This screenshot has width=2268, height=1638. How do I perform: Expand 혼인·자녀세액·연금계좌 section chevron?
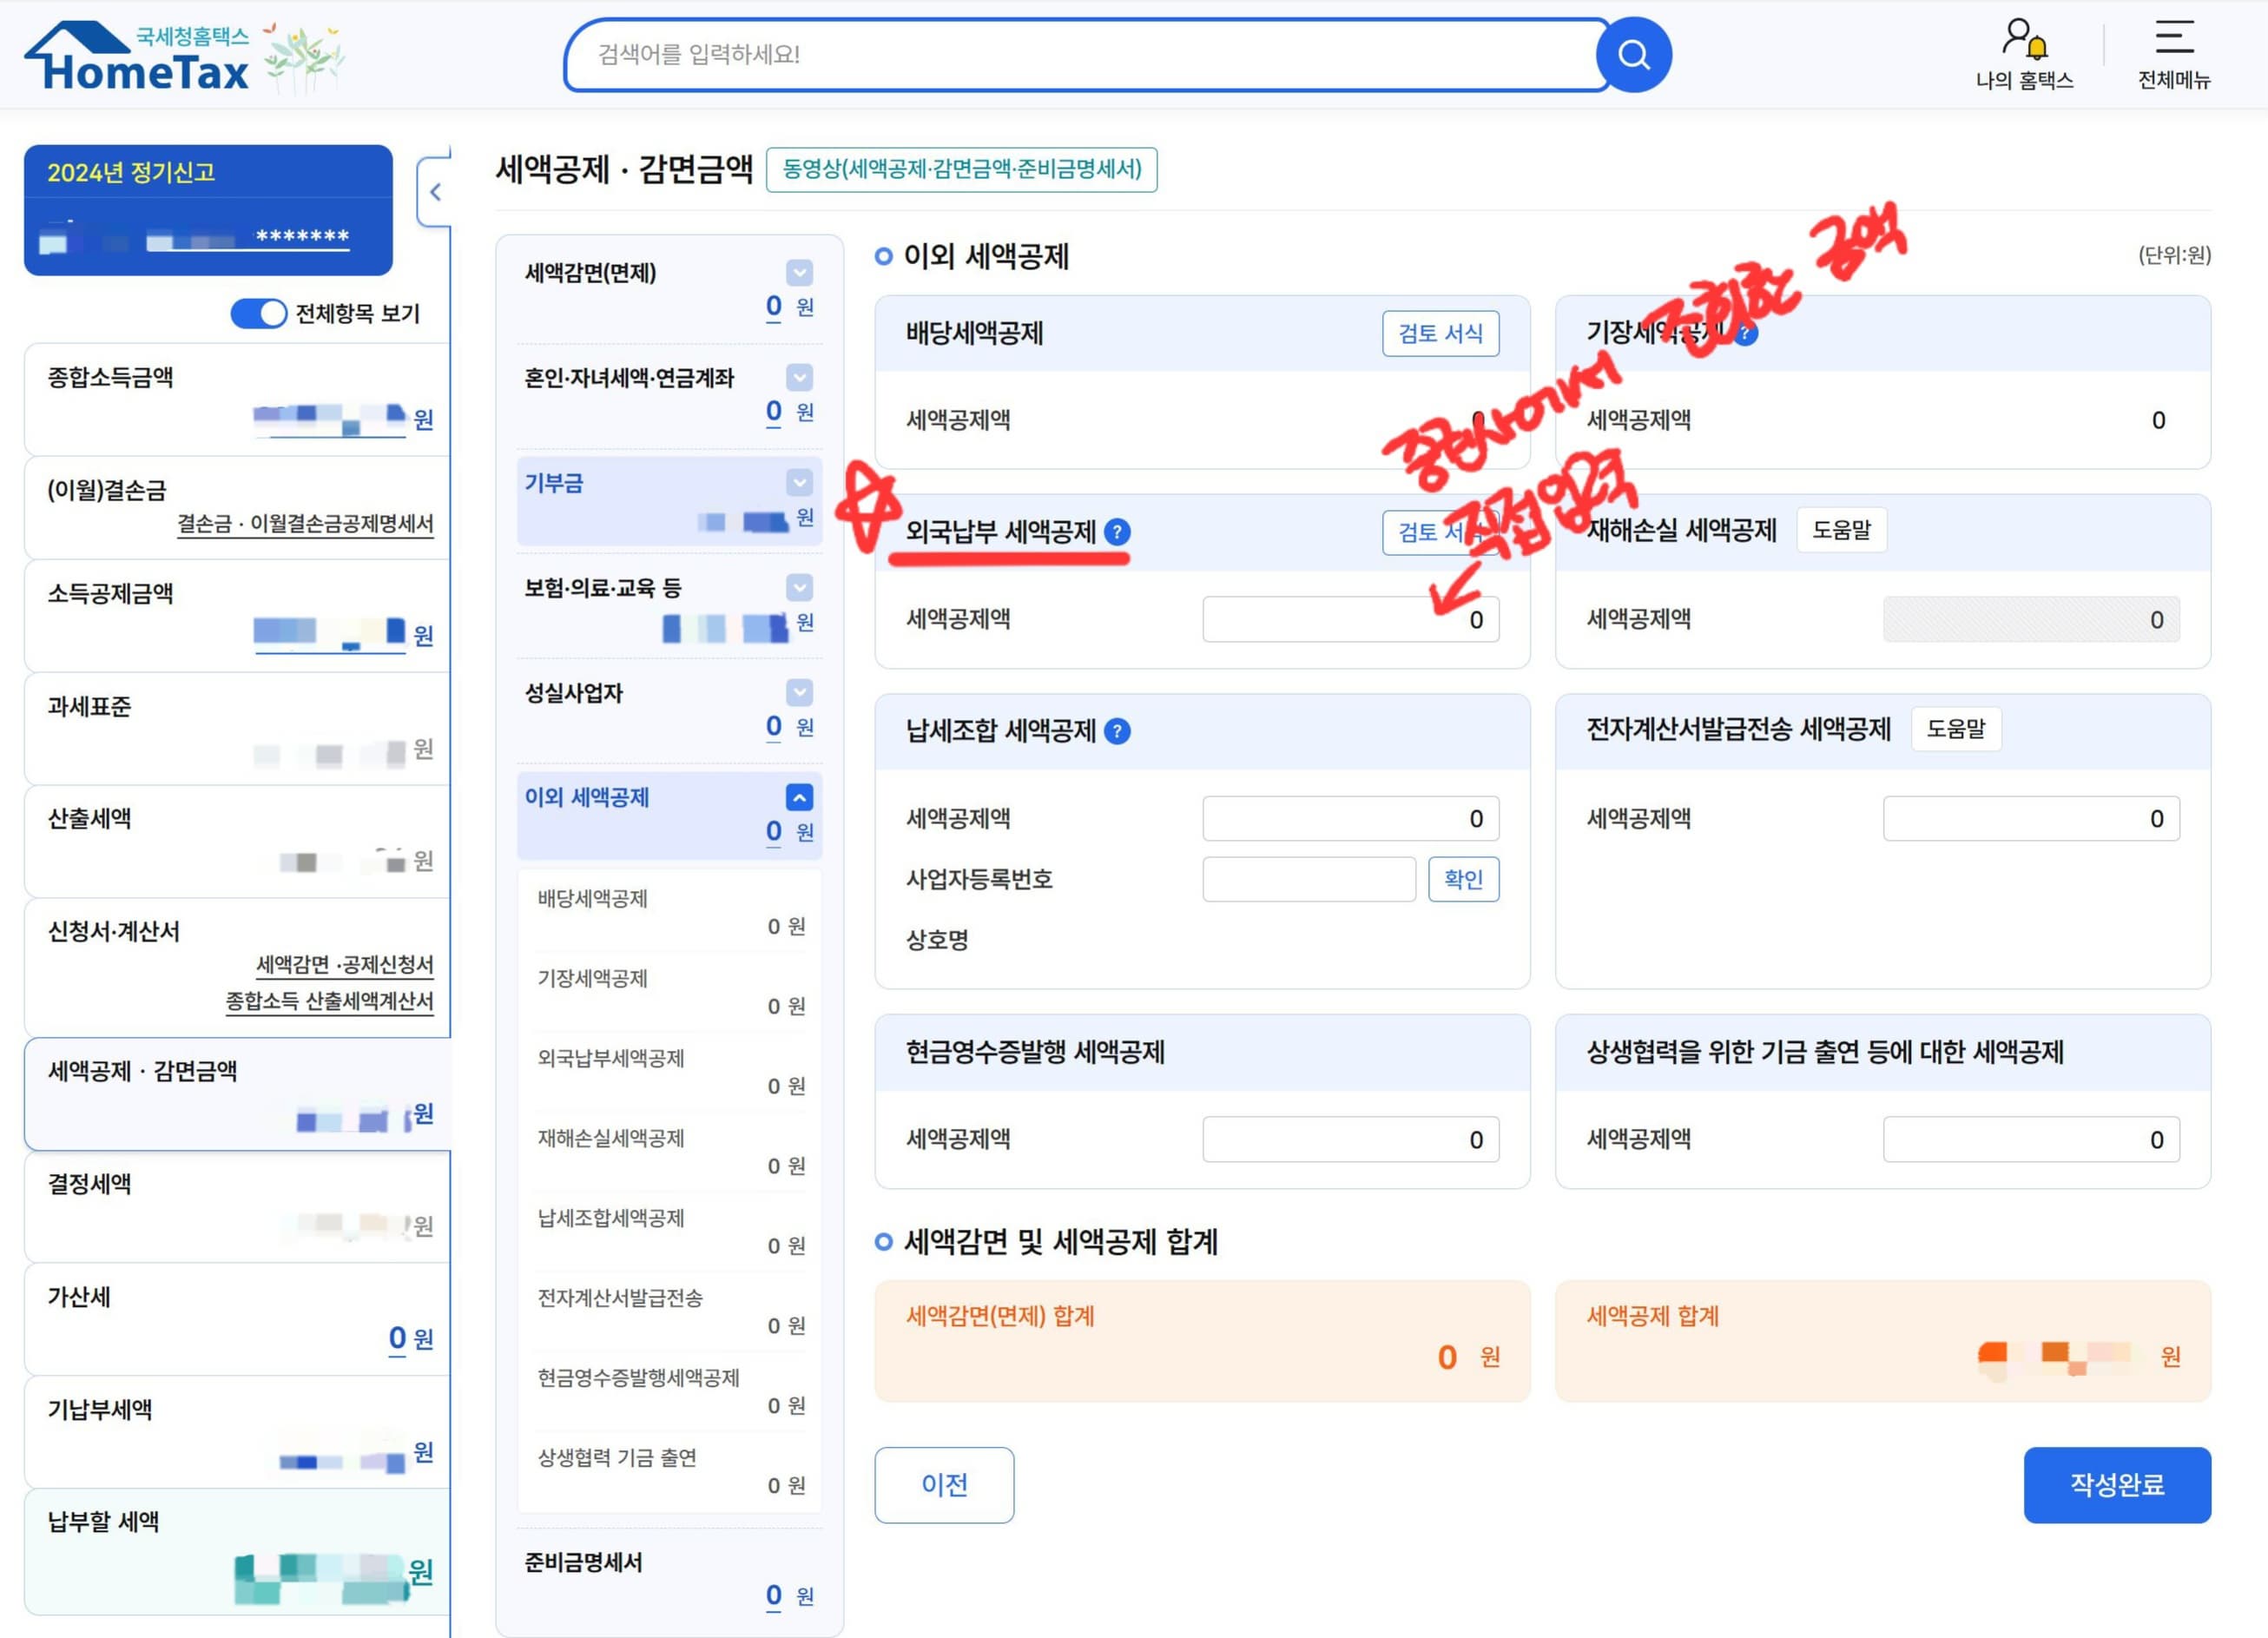pos(799,378)
